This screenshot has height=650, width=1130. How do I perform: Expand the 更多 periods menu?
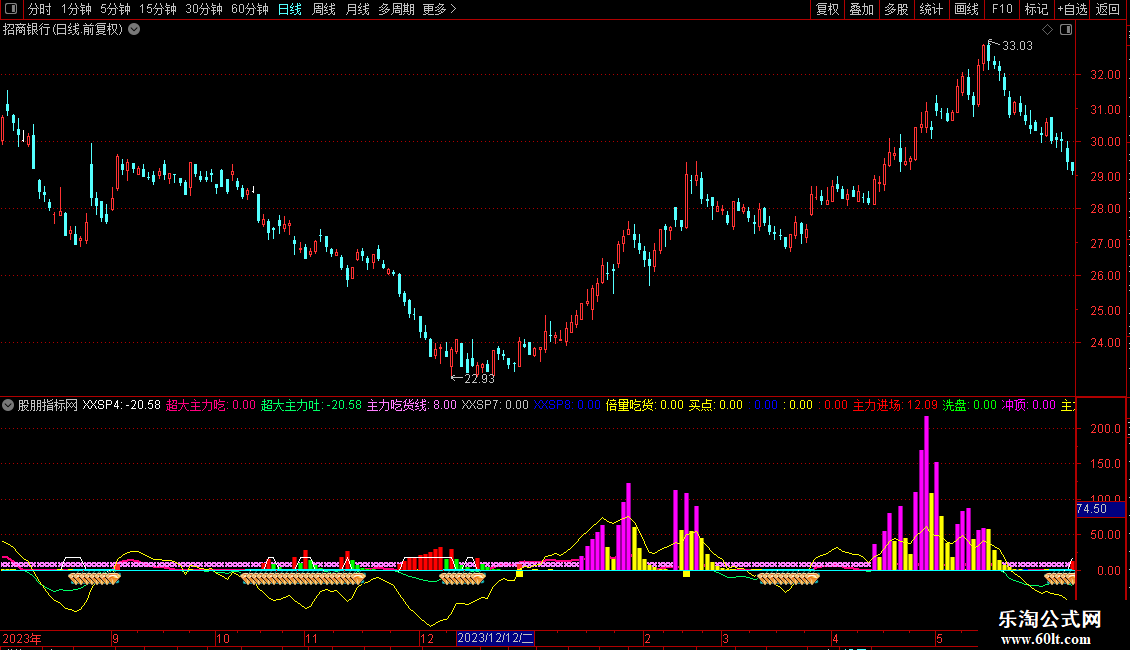click(440, 10)
